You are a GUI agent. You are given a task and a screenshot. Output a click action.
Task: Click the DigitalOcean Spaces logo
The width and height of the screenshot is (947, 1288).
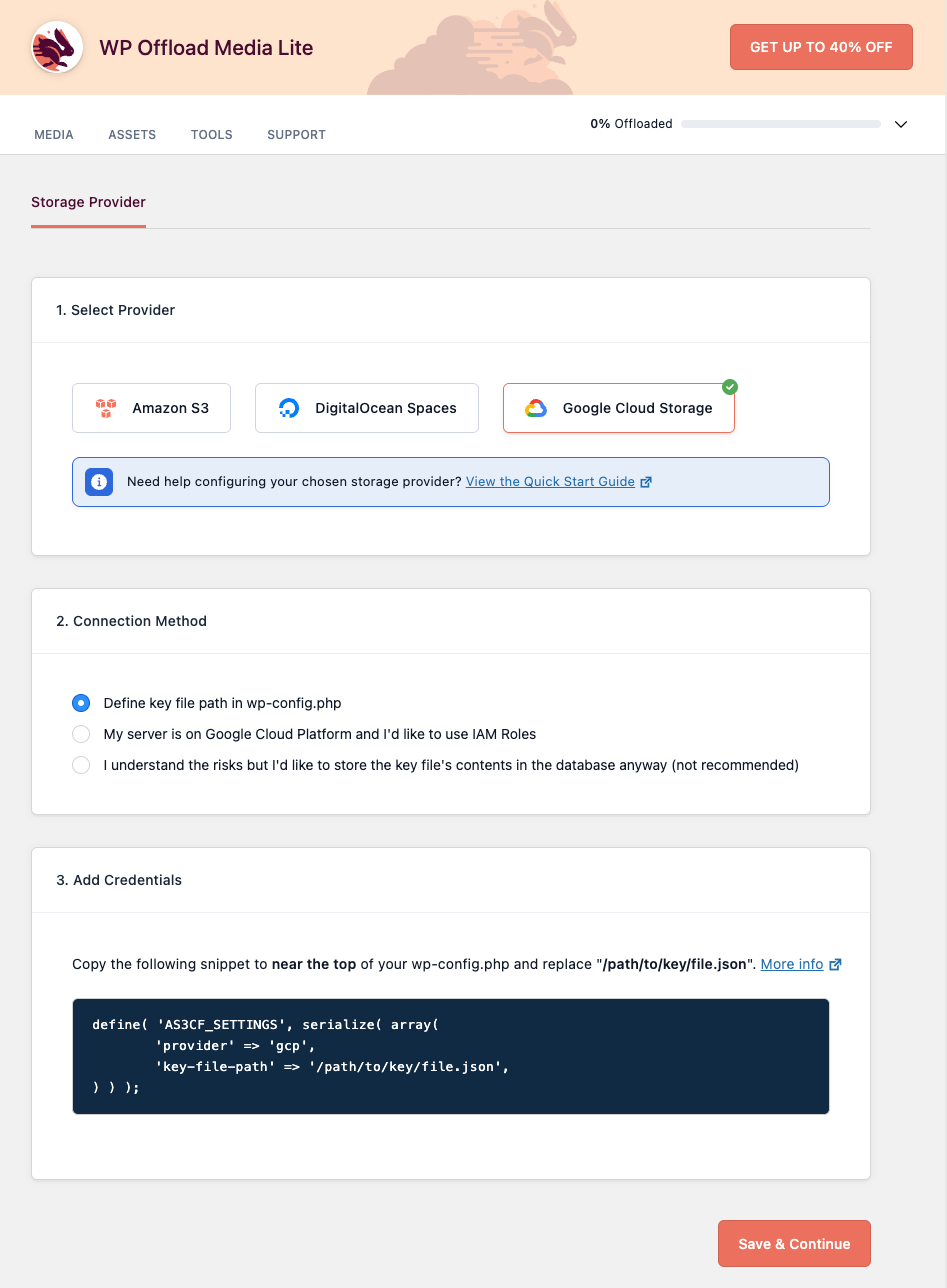point(289,407)
